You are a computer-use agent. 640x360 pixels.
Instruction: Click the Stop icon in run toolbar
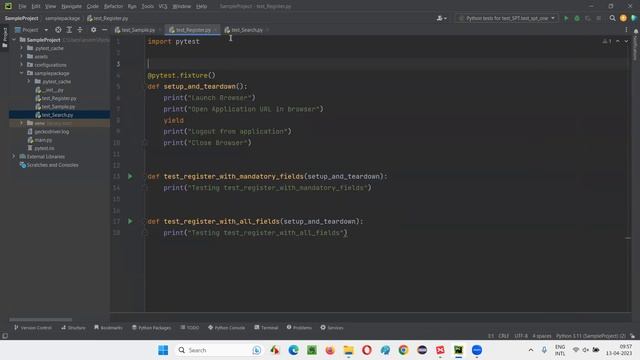pos(599,18)
